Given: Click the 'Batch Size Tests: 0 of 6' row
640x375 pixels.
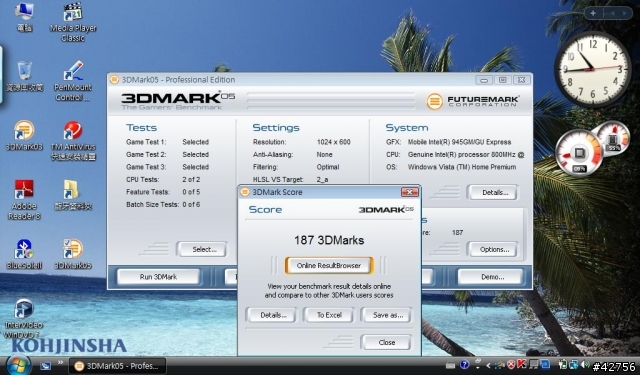Looking at the screenshot, I should click(x=163, y=204).
